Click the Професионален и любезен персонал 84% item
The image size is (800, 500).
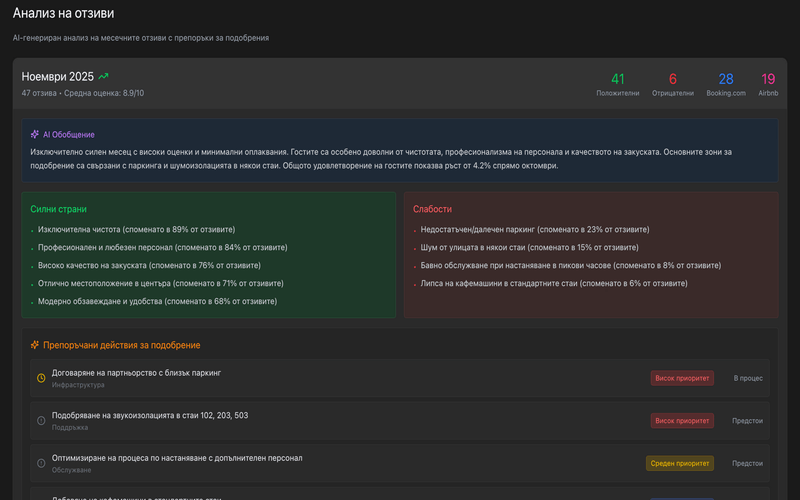[x=162, y=247]
